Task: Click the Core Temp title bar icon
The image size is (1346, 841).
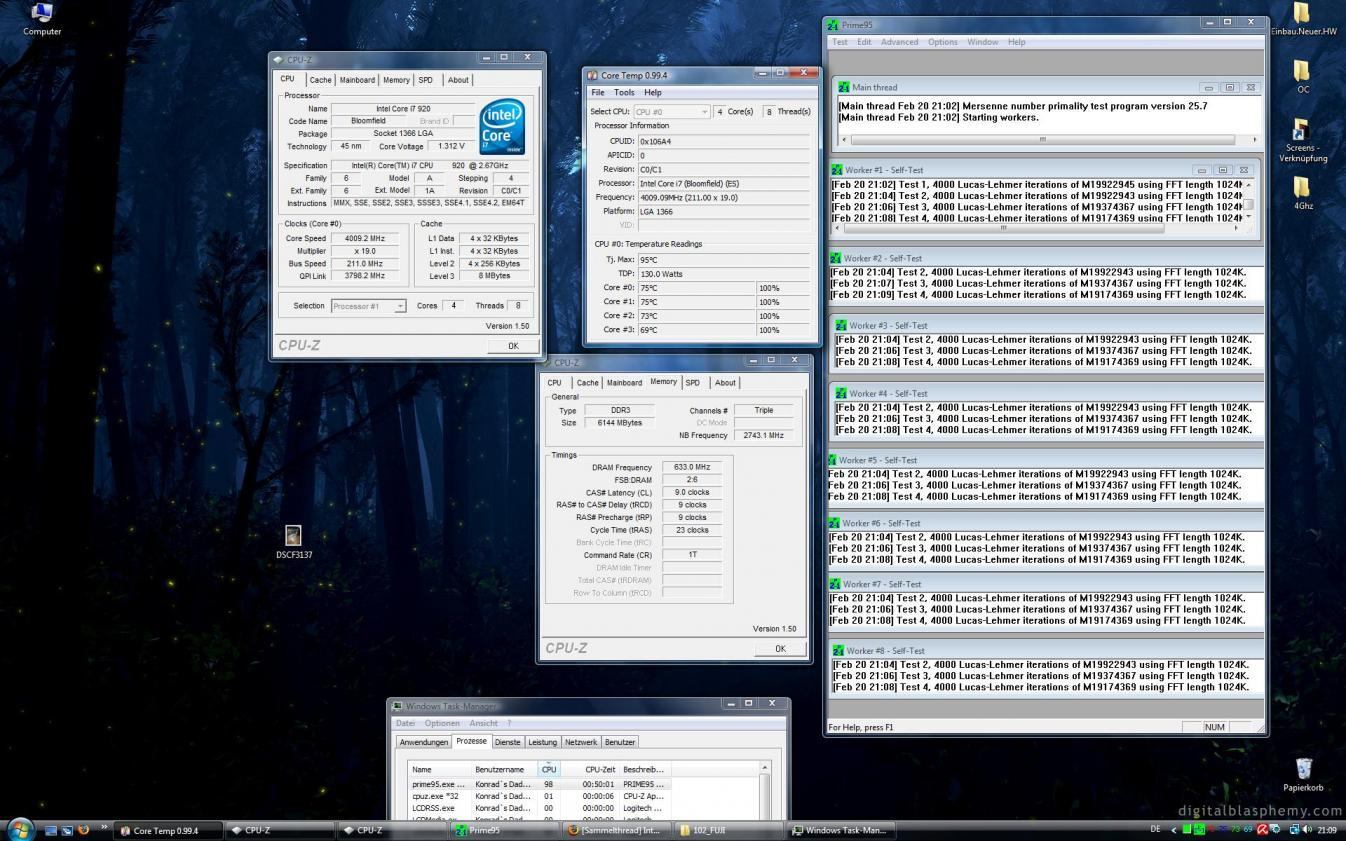Action: tap(593, 75)
